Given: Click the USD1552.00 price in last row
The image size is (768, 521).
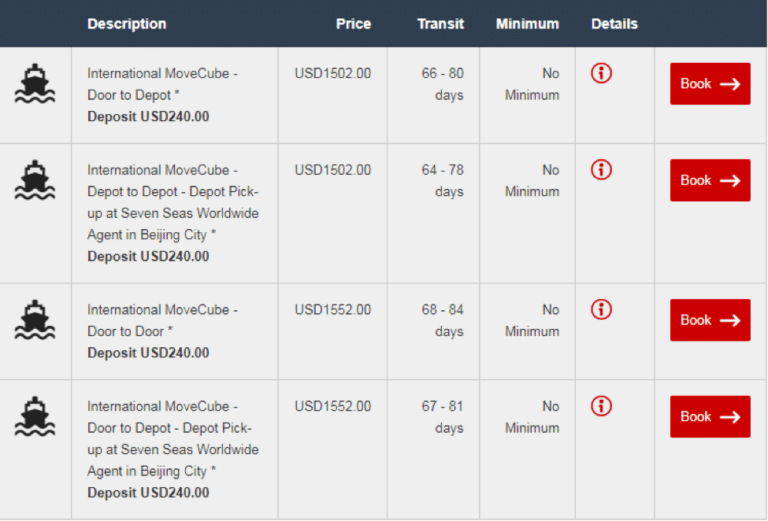Looking at the screenshot, I should tap(332, 407).
